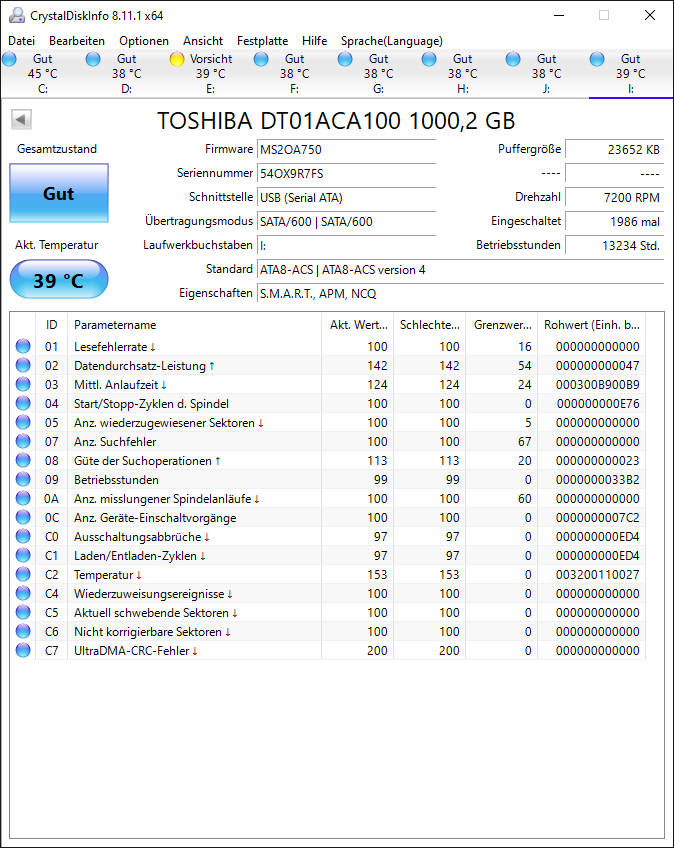Click the CrystalDiskInfo title bar app icon
Viewport: 674px width, 848px height.
(x=17, y=15)
